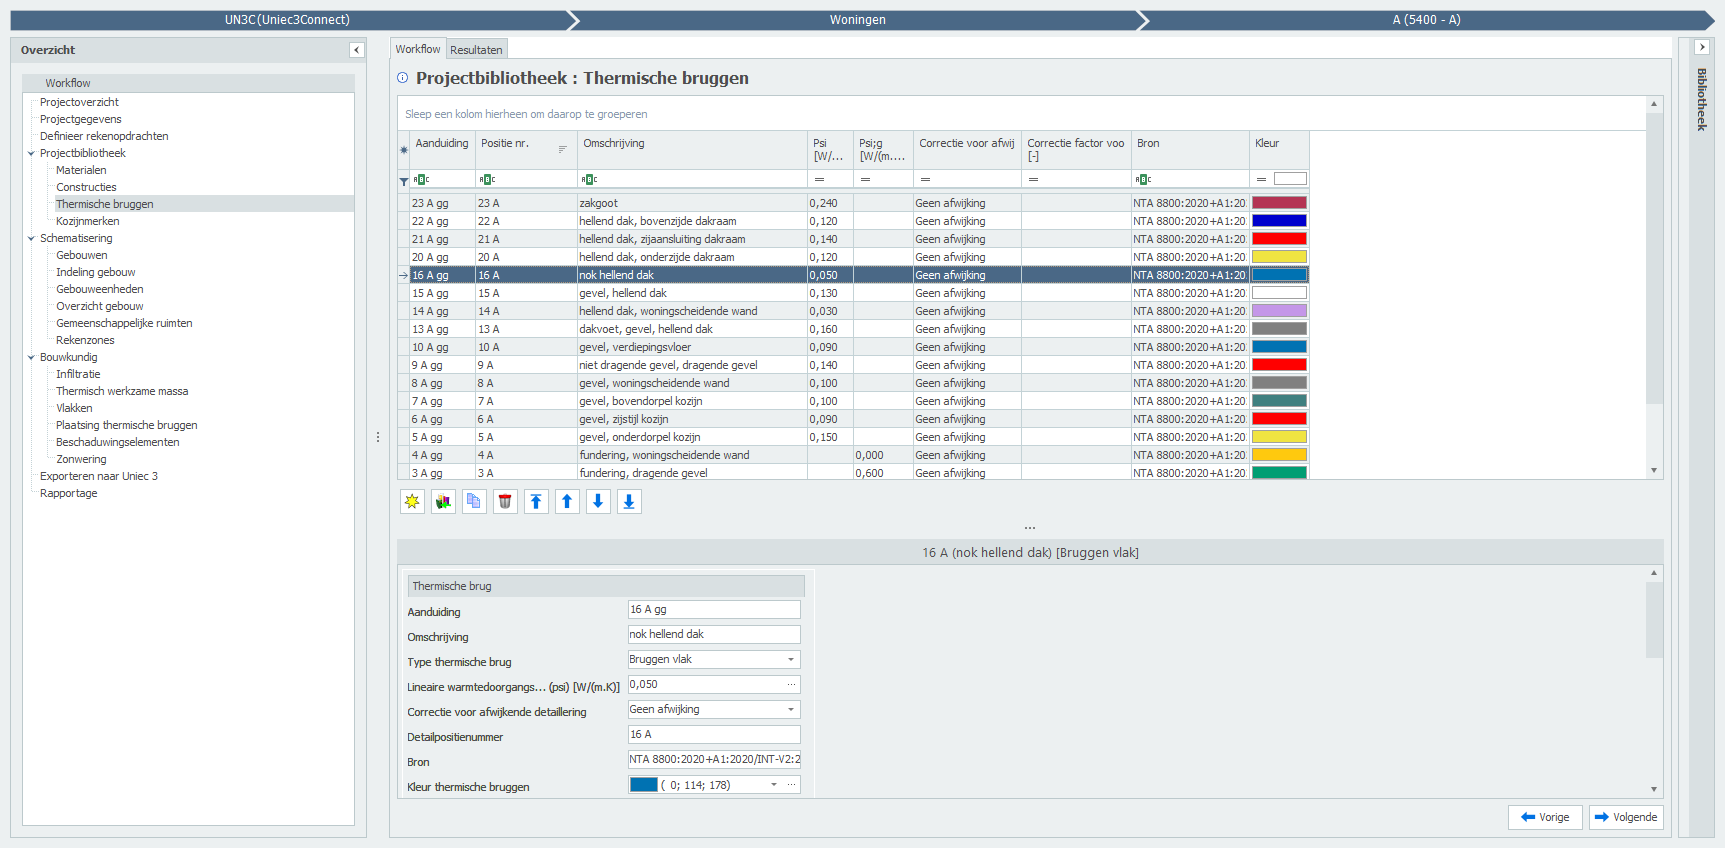Viewport: 1725px width, 848px height.
Task: Click the move to bottom arrow icon
Action: point(629,502)
